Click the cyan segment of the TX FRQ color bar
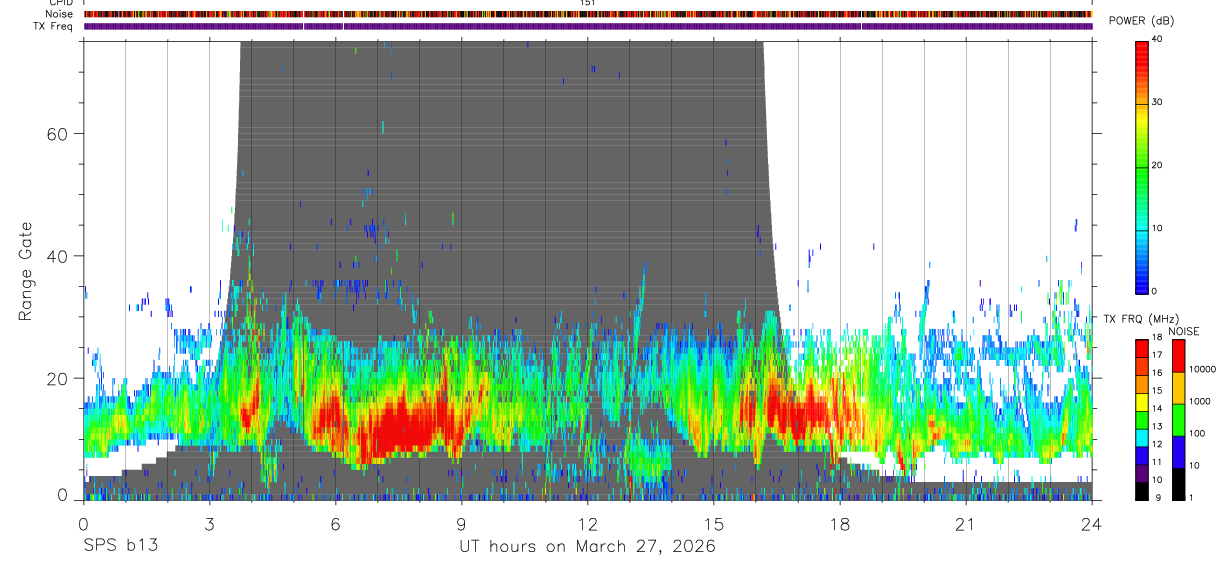This screenshot has height=567, width=1228. [x=1142, y=438]
